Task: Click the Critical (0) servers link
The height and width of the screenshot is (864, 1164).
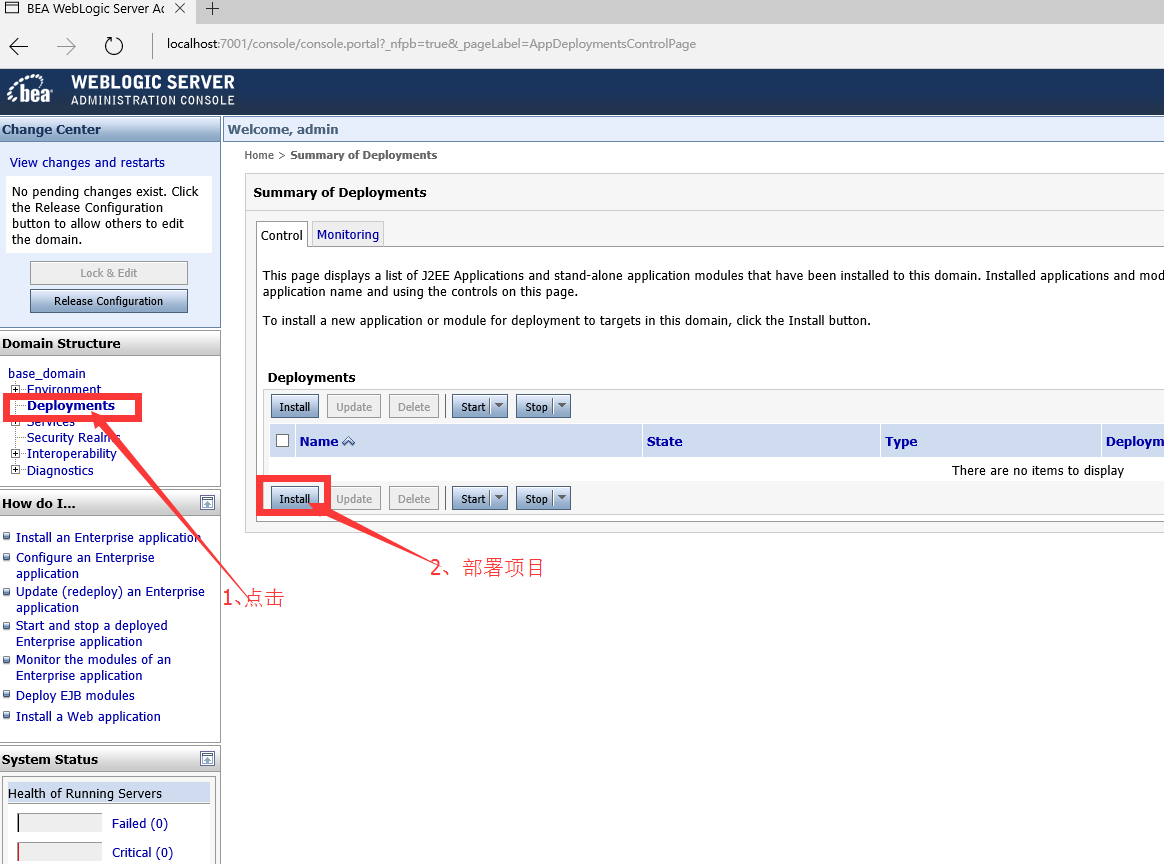Action: click(142, 852)
